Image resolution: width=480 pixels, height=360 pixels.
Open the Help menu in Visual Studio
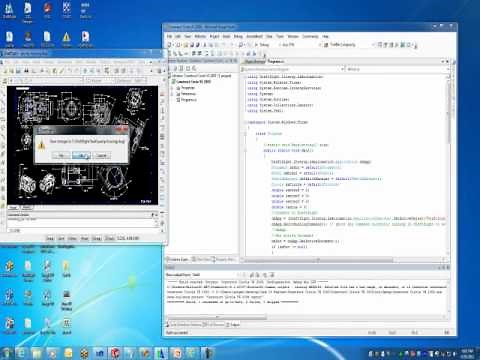click(x=326, y=36)
